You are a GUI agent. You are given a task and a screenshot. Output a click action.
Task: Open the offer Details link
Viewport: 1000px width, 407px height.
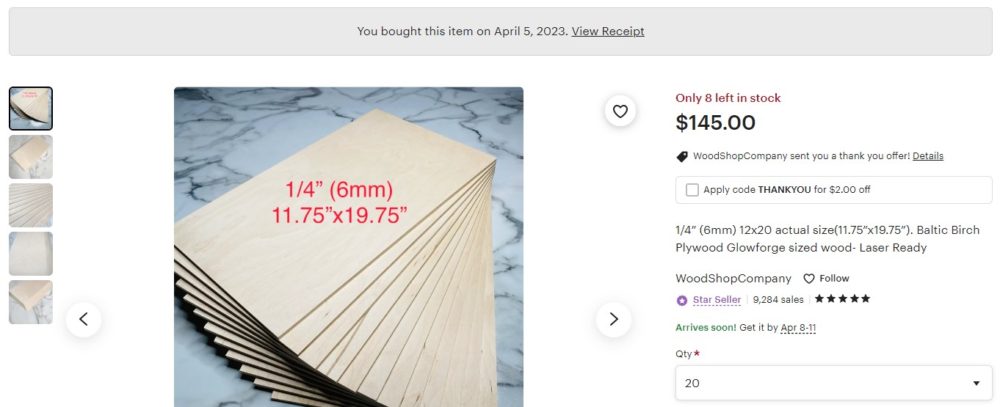coord(927,156)
